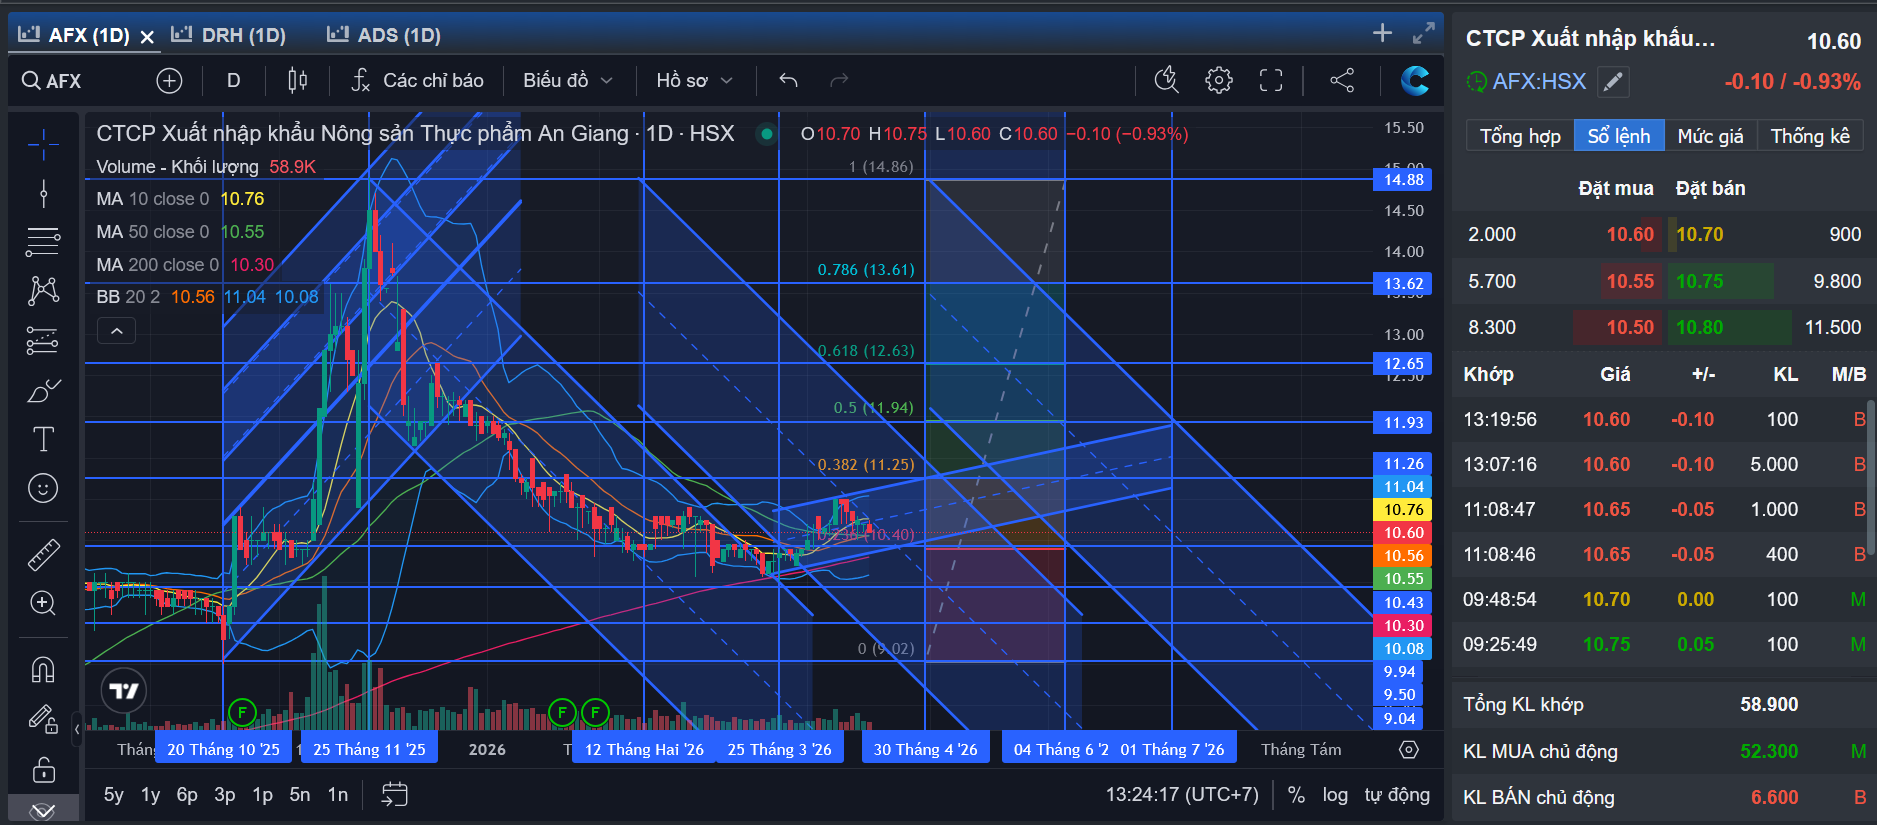Open 'Các chỉ báo' indicators dialog
1877x825 pixels.
[x=417, y=81]
